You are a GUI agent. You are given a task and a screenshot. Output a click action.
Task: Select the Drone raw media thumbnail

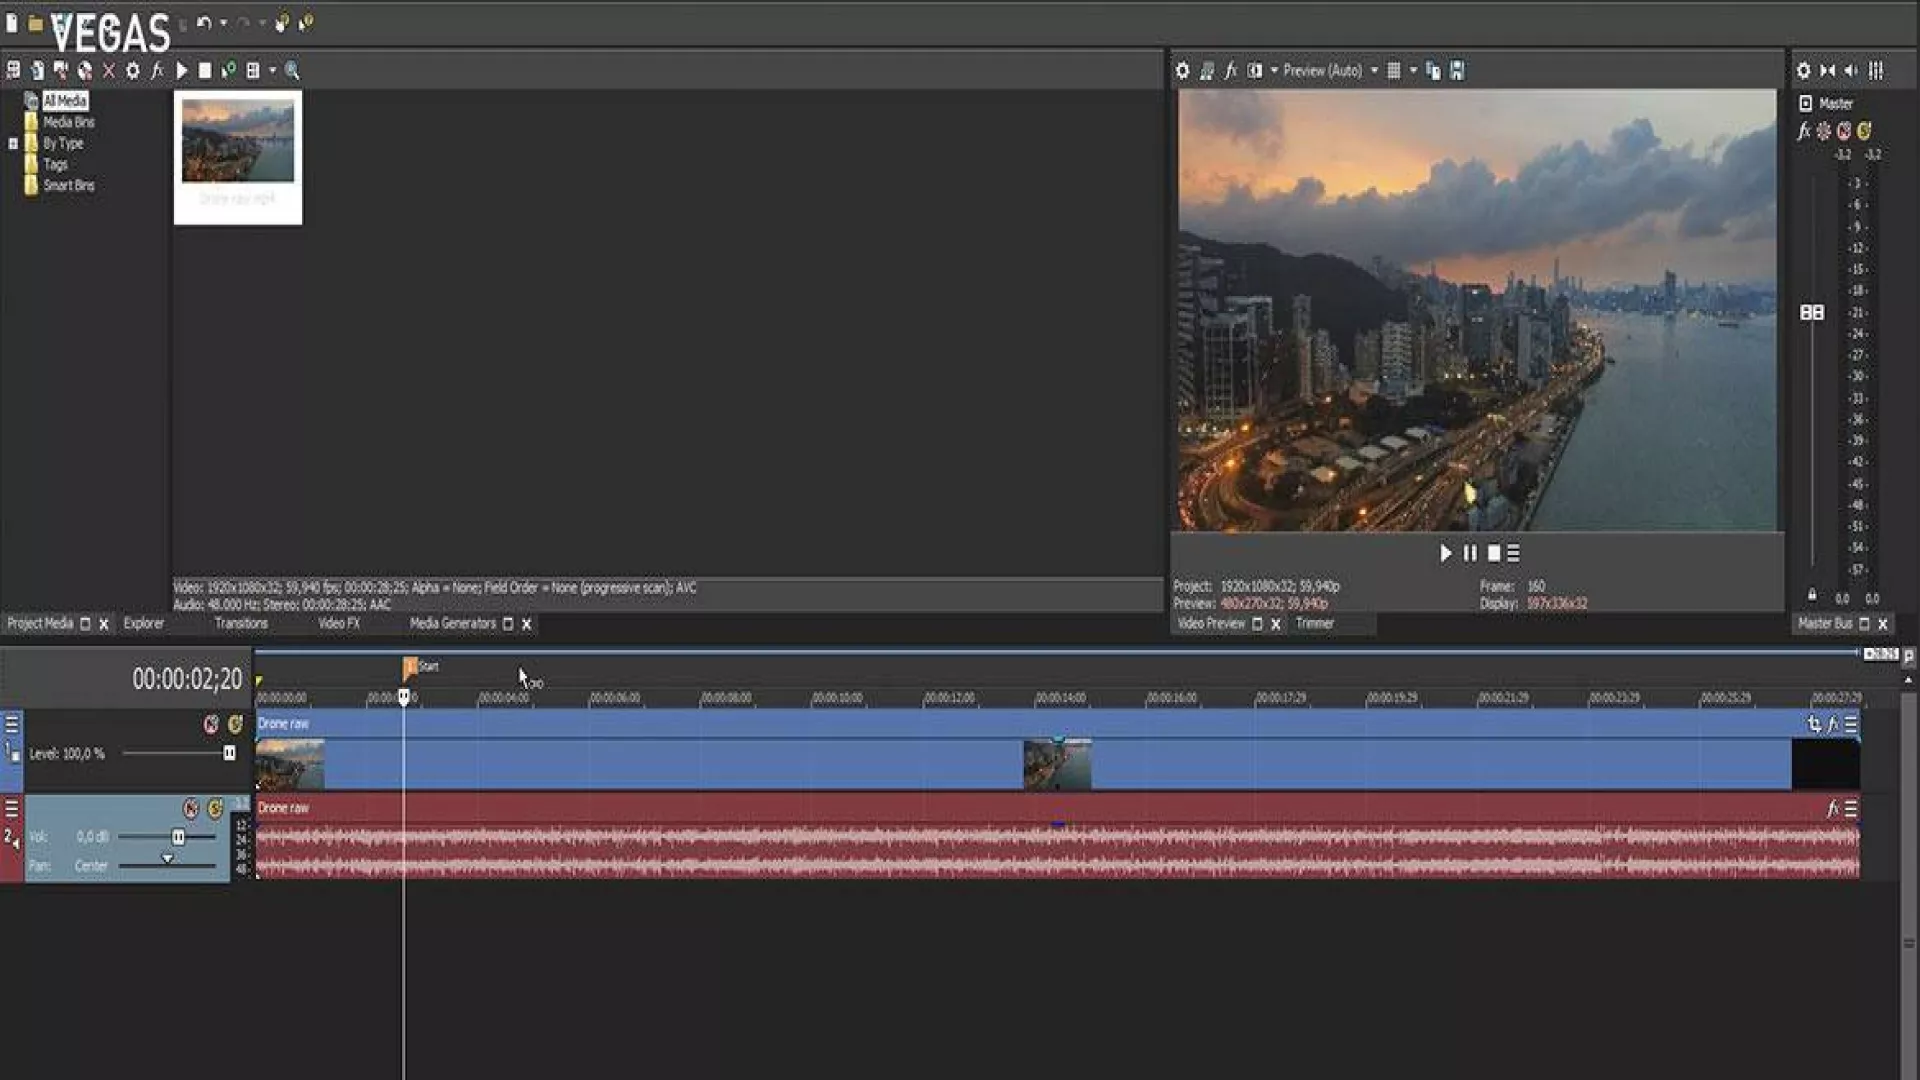(x=238, y=142)
